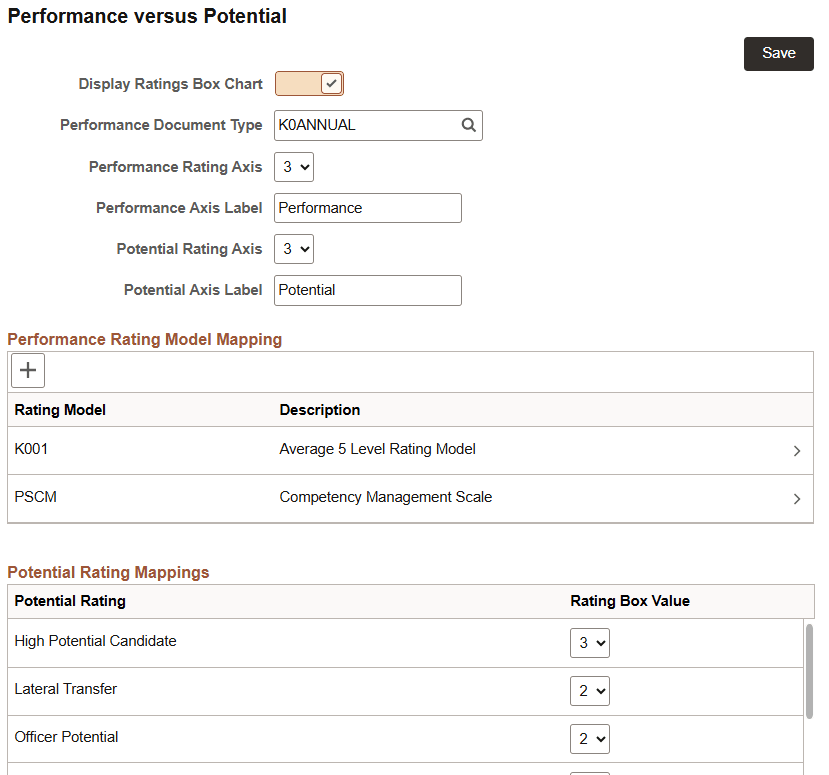Open rating box value for High Potential Candidate
829x775 pixels.
coord(589,643)
